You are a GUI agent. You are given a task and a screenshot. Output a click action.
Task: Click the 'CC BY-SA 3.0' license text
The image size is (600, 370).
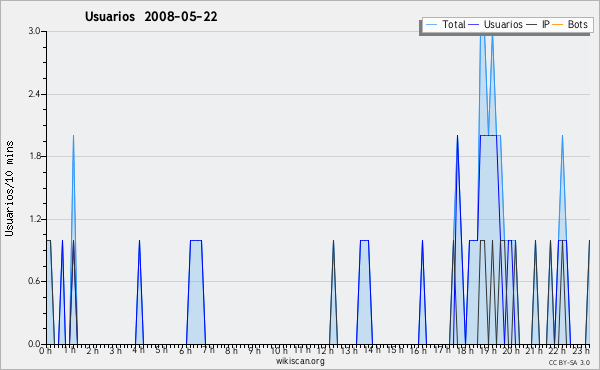point(569,362)
